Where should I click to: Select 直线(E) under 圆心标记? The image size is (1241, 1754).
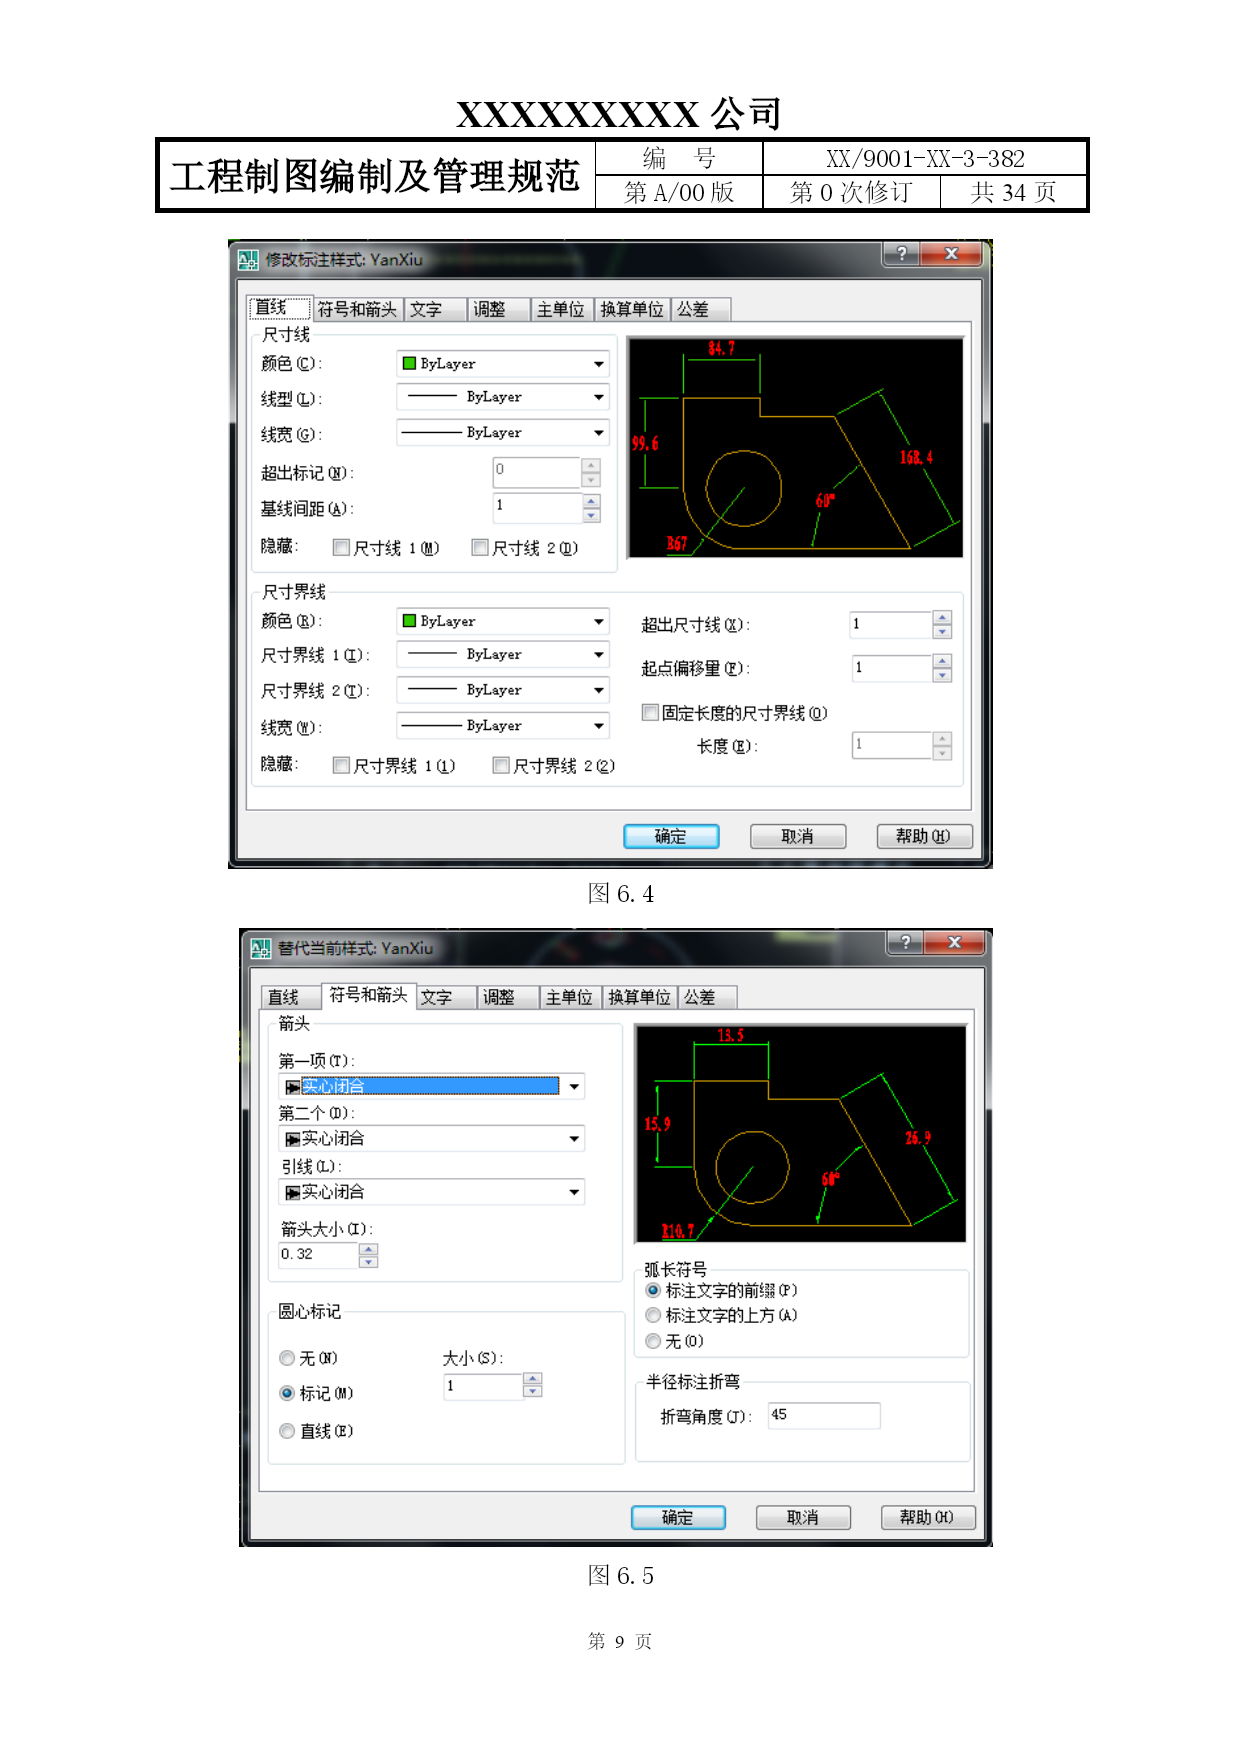pos(287,1432)
